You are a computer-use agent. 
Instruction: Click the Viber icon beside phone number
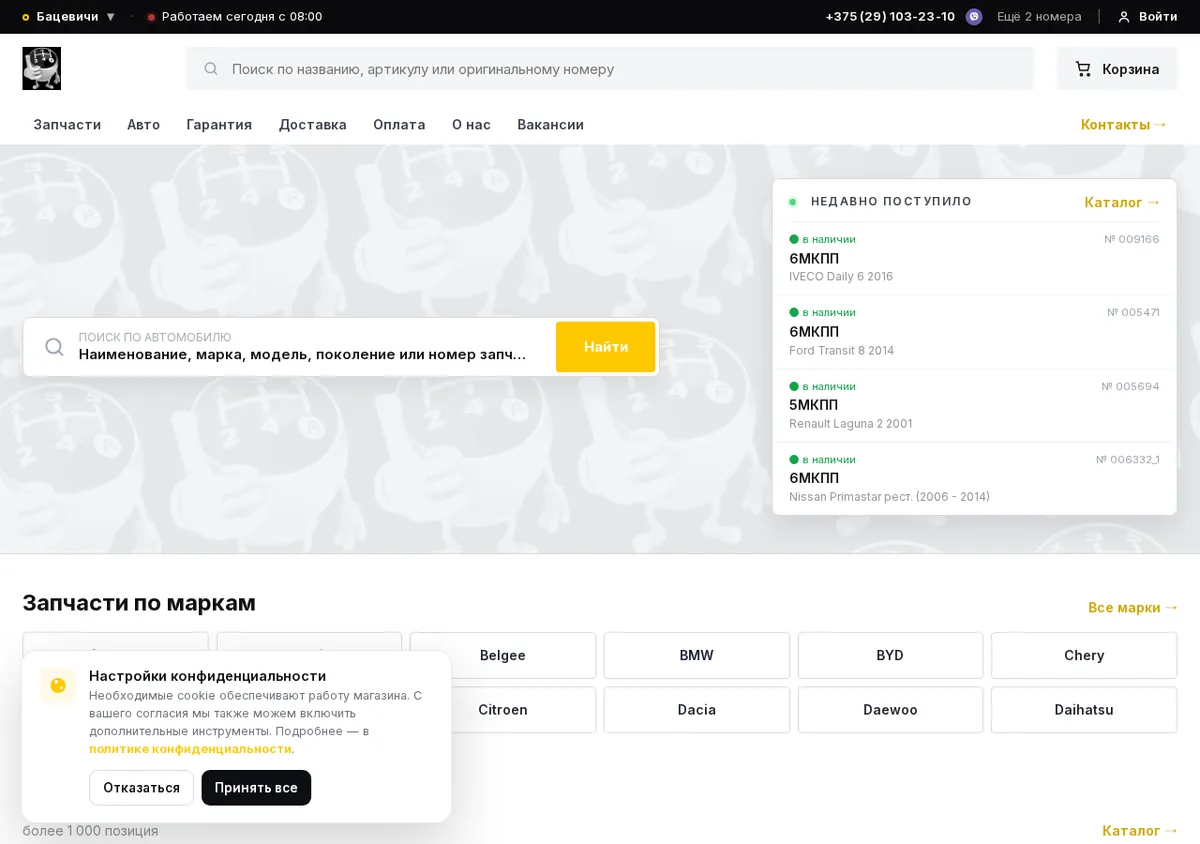pos(974,17)
